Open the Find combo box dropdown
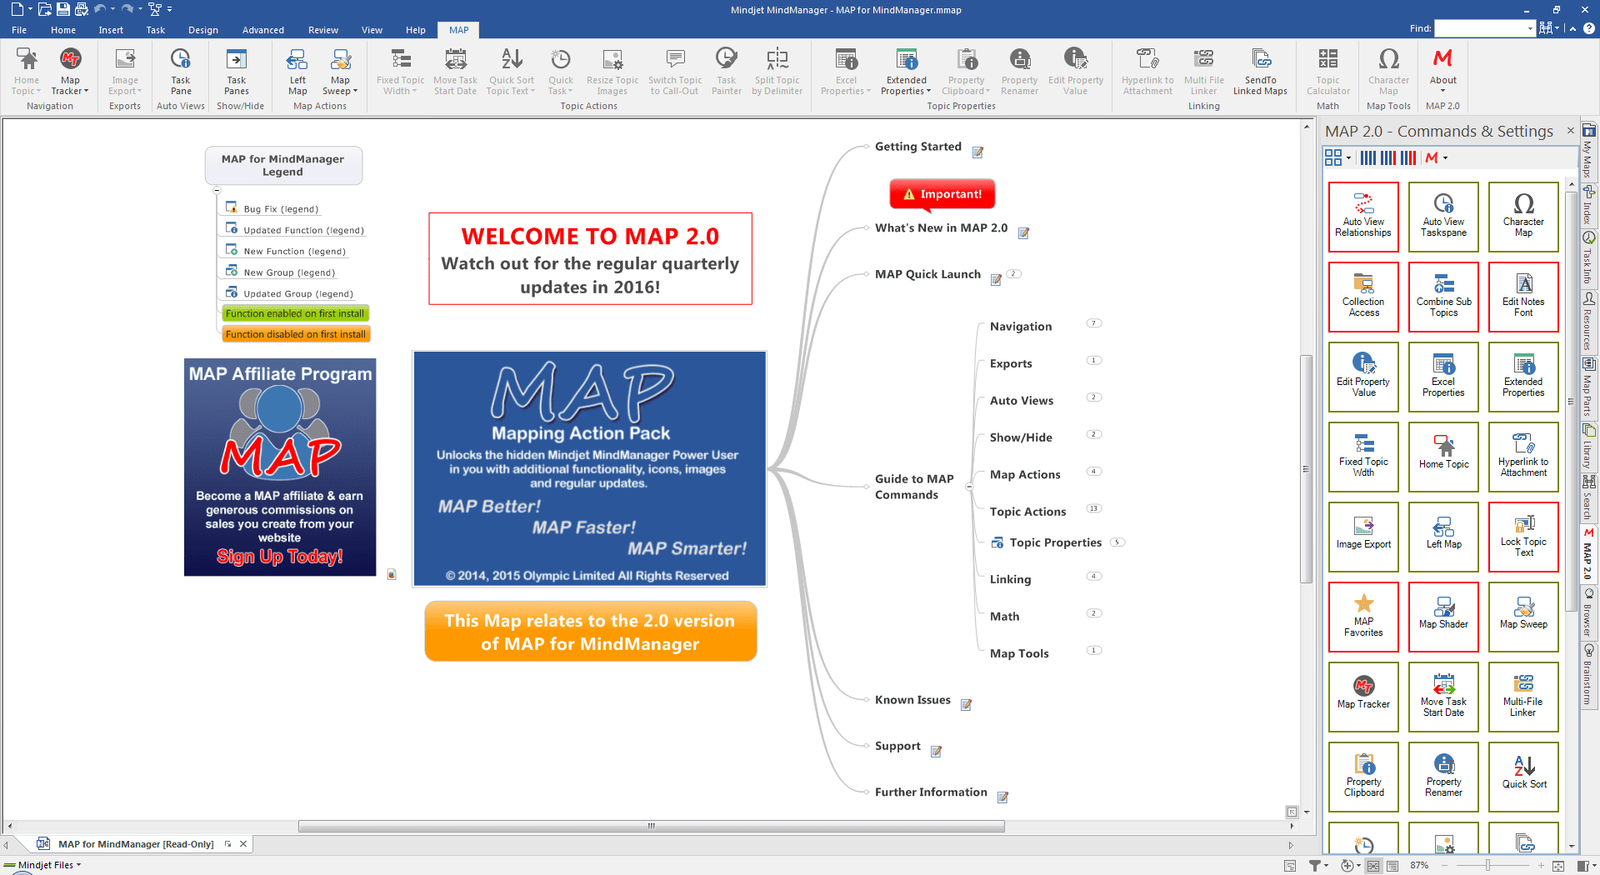 tap(1530, 29)
